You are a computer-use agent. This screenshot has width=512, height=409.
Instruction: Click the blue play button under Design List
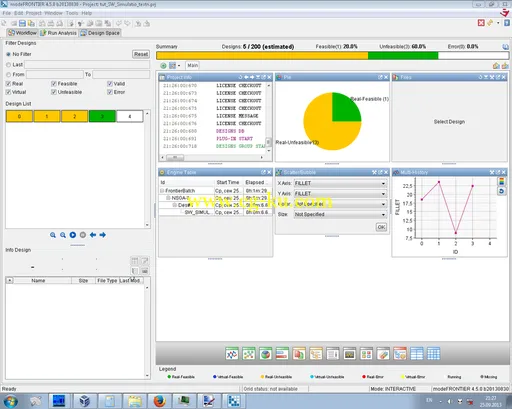[73, 235]
